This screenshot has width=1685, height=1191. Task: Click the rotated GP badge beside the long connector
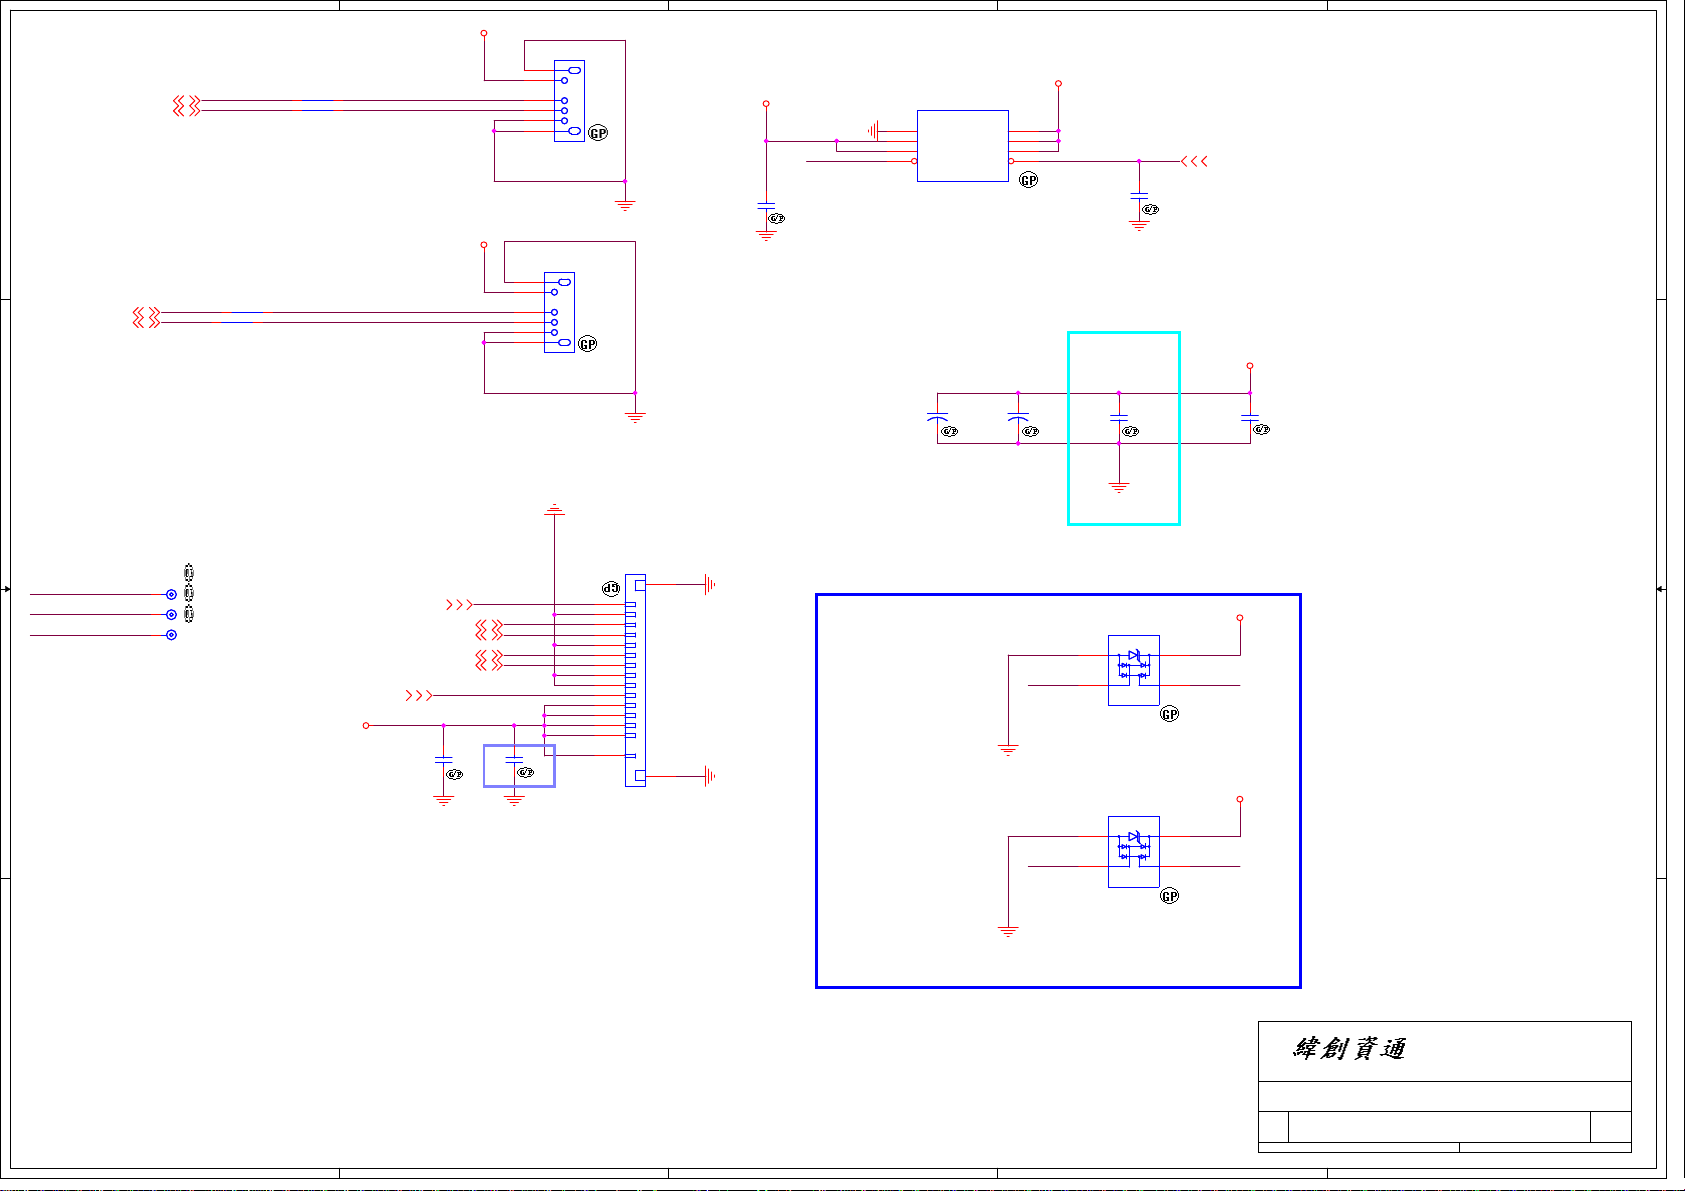coord(611,589)
